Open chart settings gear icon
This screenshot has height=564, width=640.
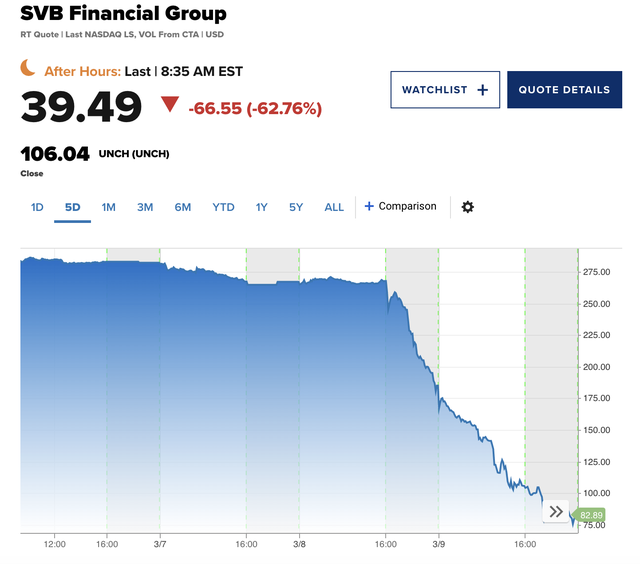[x=467, y=207]
